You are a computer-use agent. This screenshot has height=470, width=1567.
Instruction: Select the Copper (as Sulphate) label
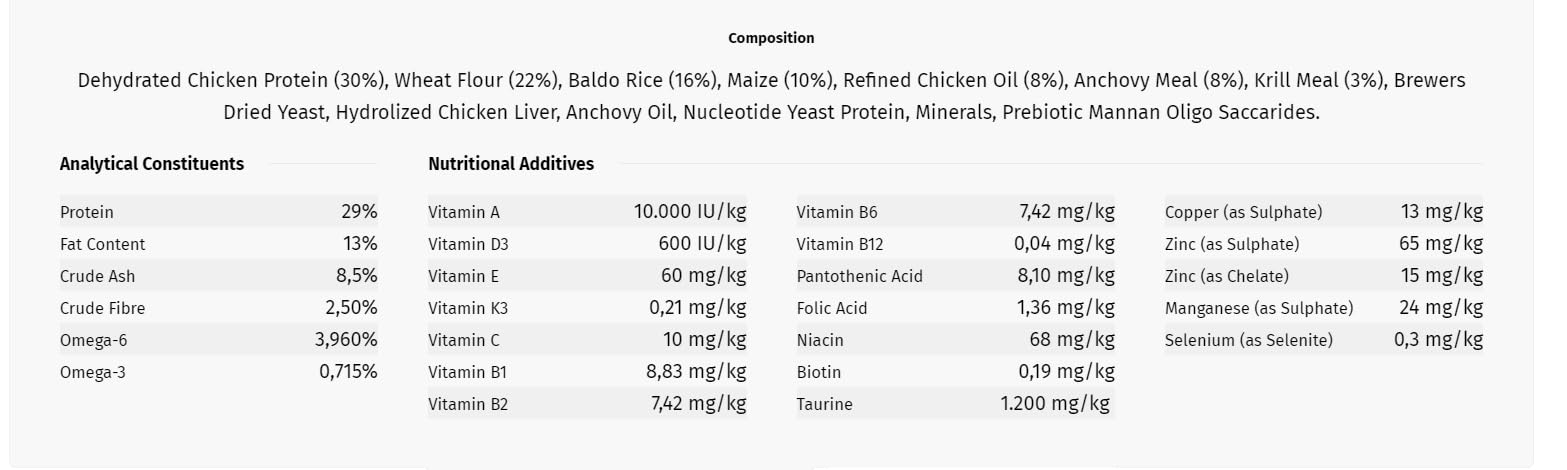click(1243, 212)
